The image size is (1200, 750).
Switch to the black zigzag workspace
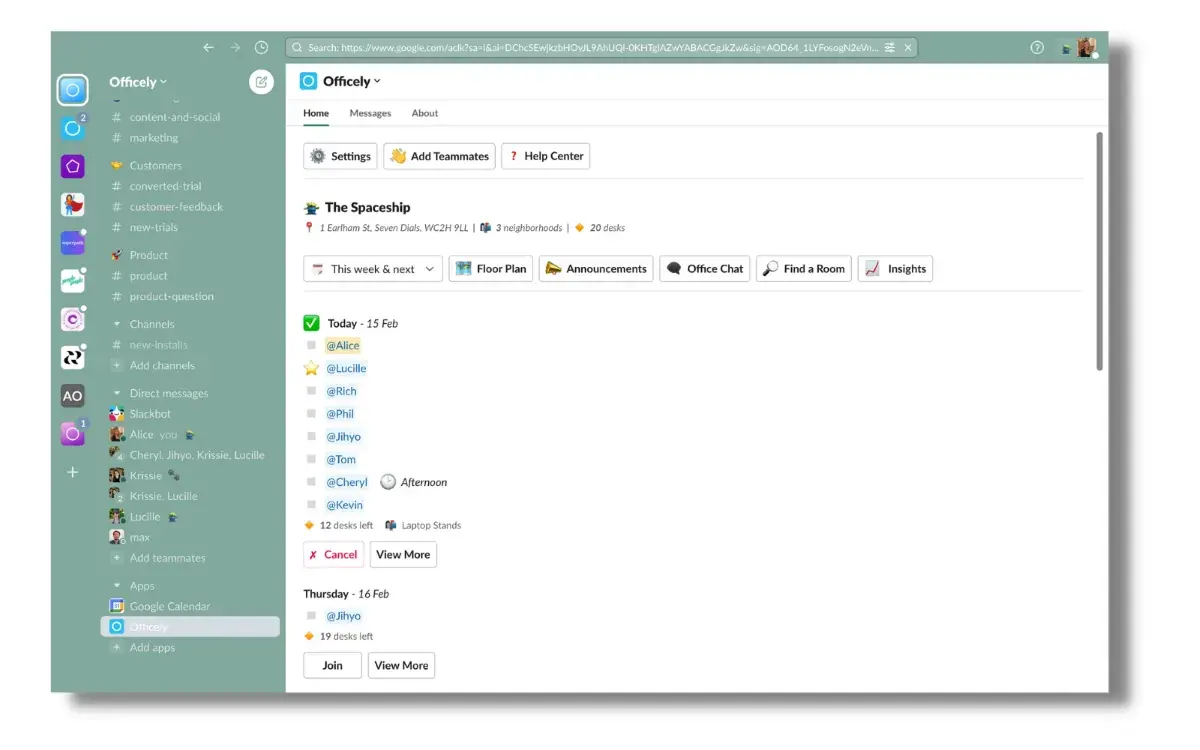point(72,357)
